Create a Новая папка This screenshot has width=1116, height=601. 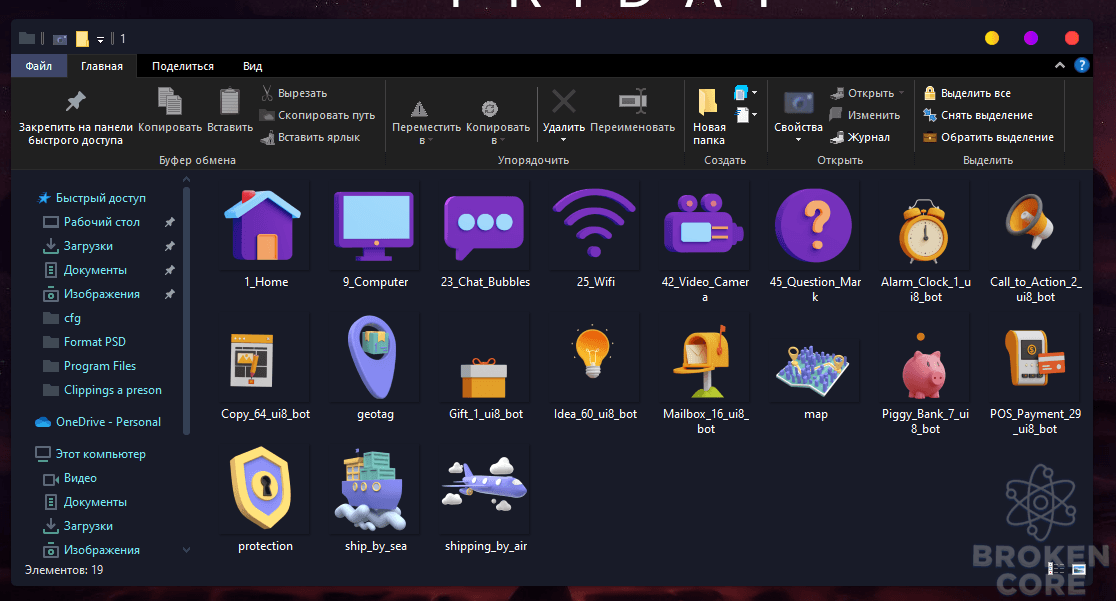[x=709, y=117]
